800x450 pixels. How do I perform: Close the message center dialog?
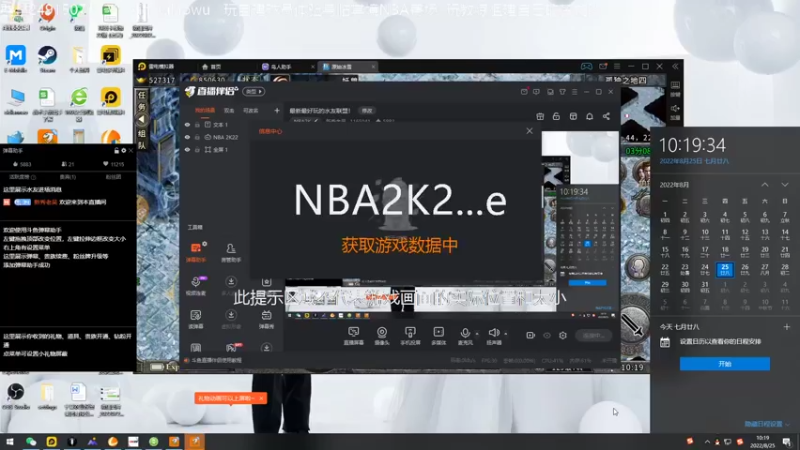tap(530, 131)
